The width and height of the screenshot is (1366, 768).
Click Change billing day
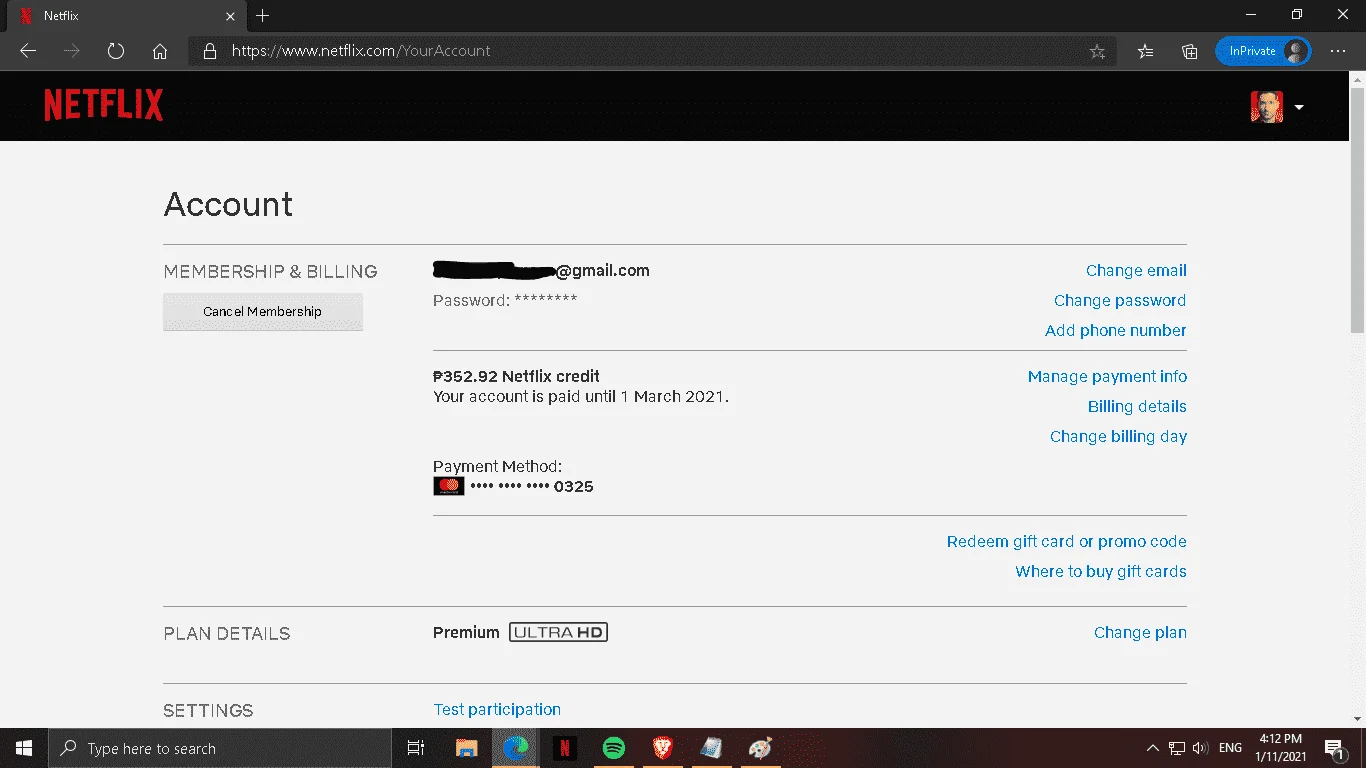(1118, 436)
